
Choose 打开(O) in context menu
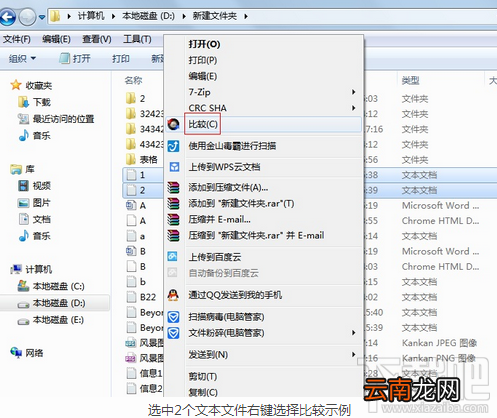pyautogui.click(x=204, y=44)
